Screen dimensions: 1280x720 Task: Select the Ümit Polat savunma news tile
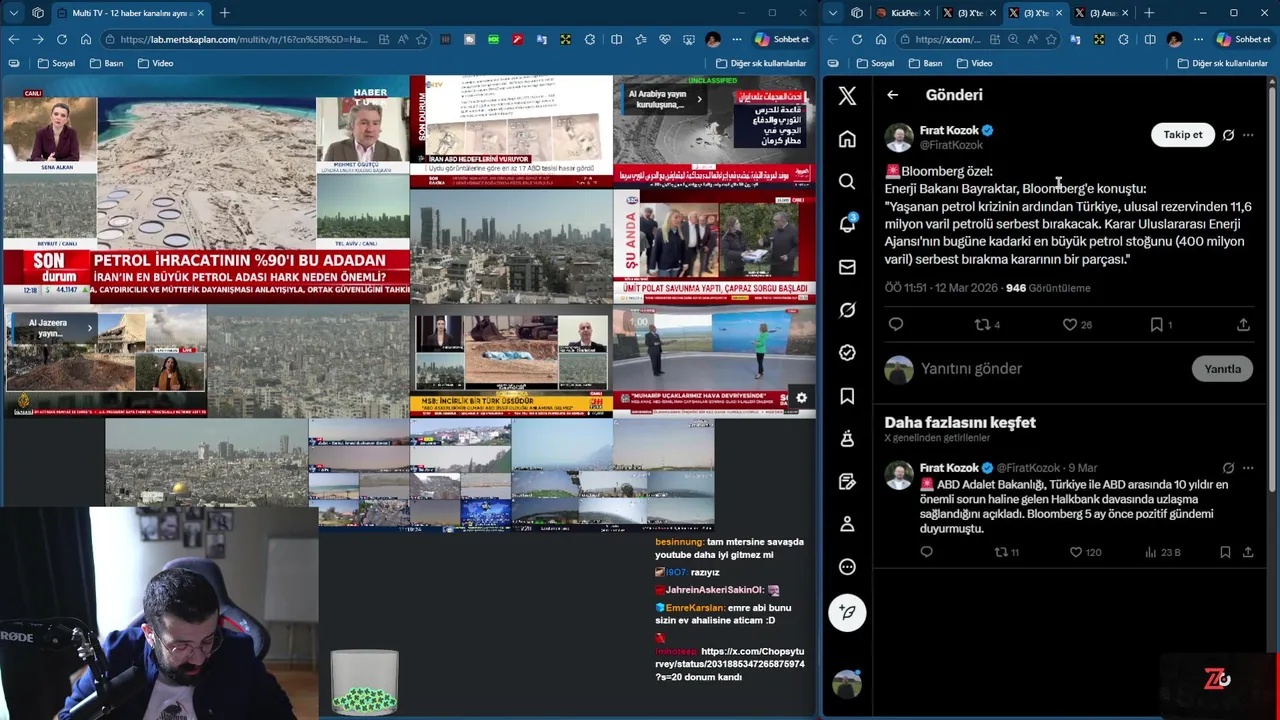click(x=714, y=248)
